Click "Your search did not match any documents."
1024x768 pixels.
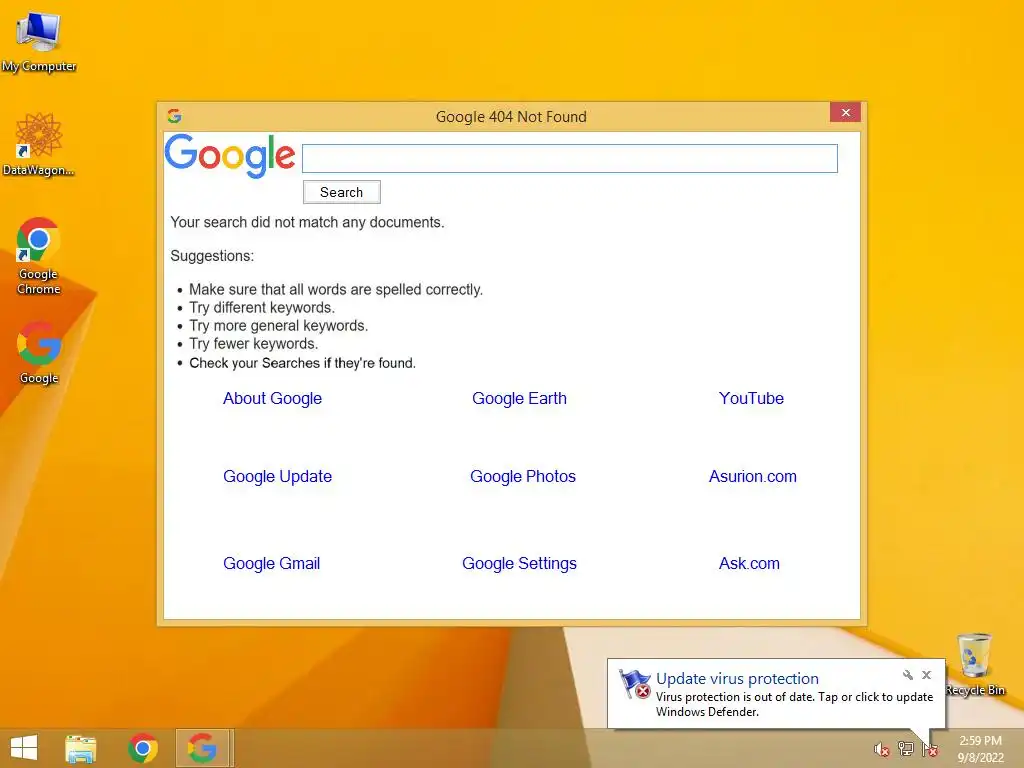(308, 223)
